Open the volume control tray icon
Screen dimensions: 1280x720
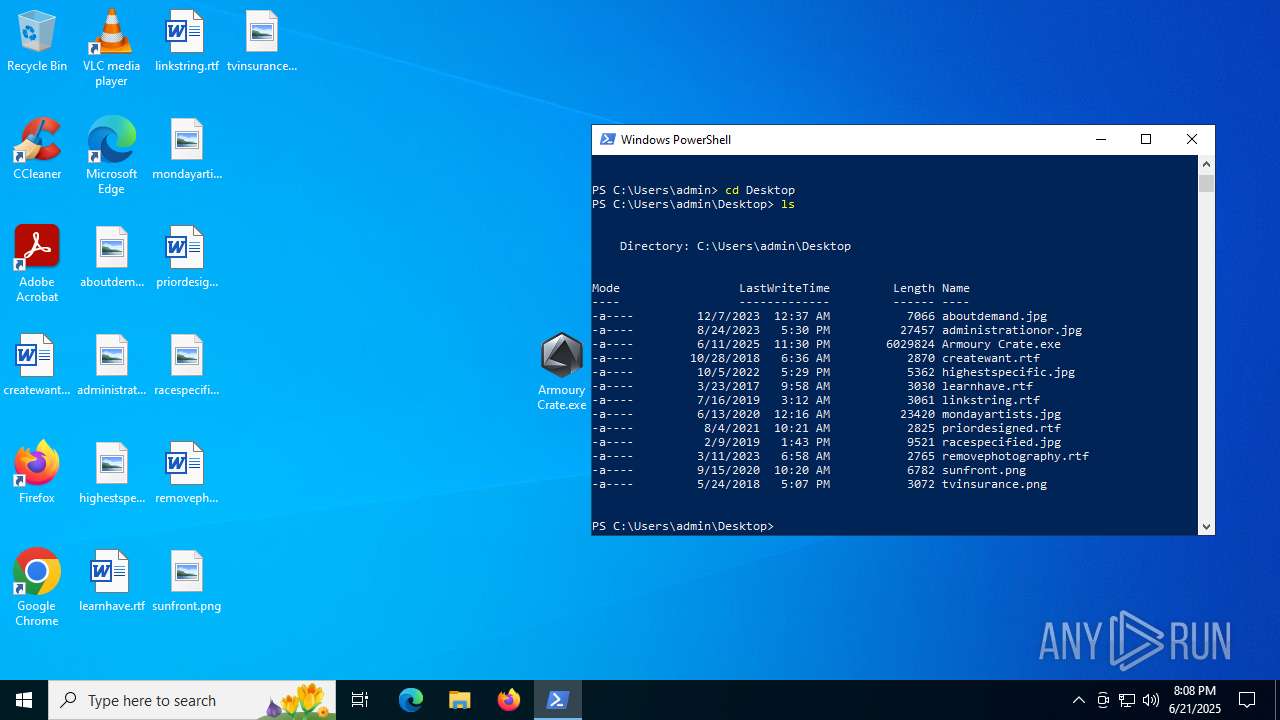coord(1150,700)
